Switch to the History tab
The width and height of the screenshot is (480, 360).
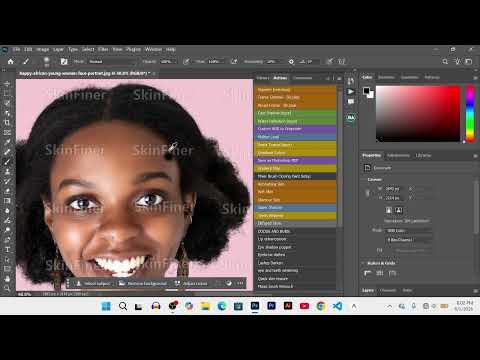pos(263,78)
